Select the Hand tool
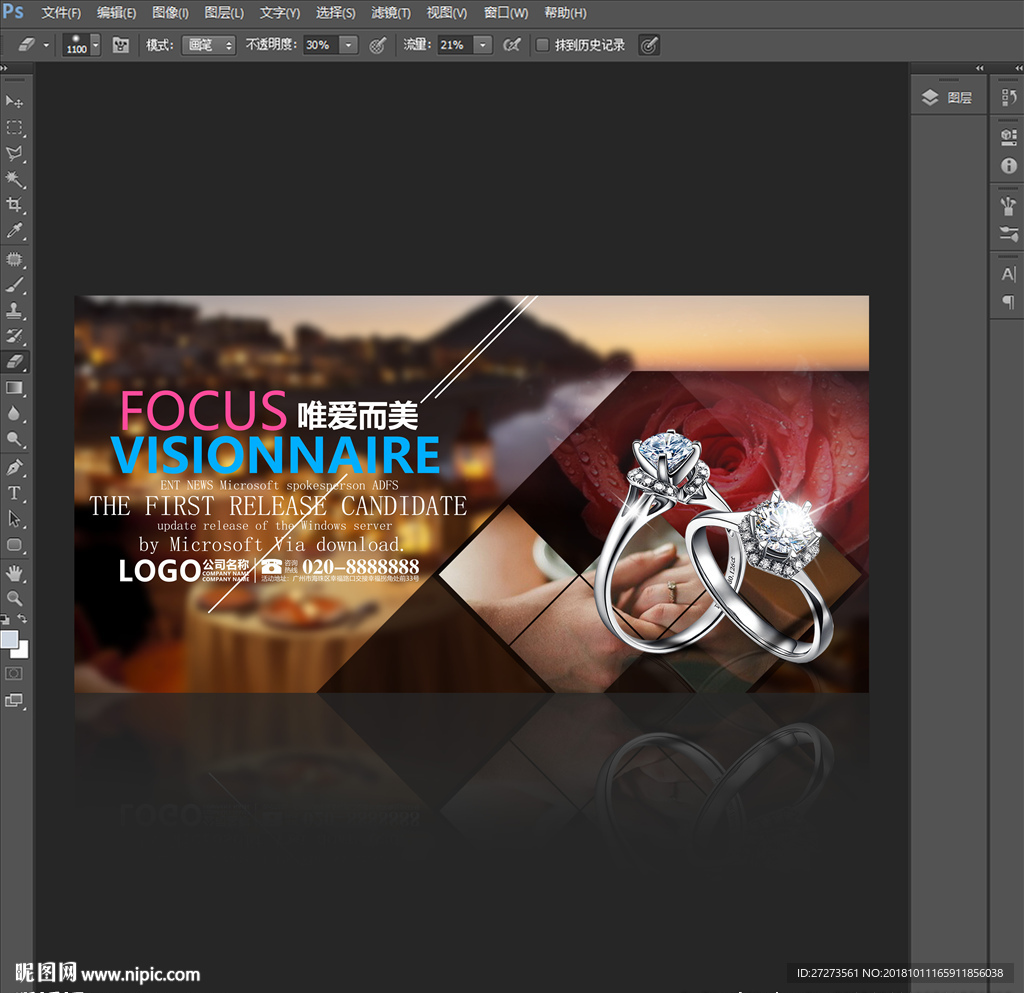The height and width of the screenshot is (993, 1024). pyautogui.click(x=14, y=573)
